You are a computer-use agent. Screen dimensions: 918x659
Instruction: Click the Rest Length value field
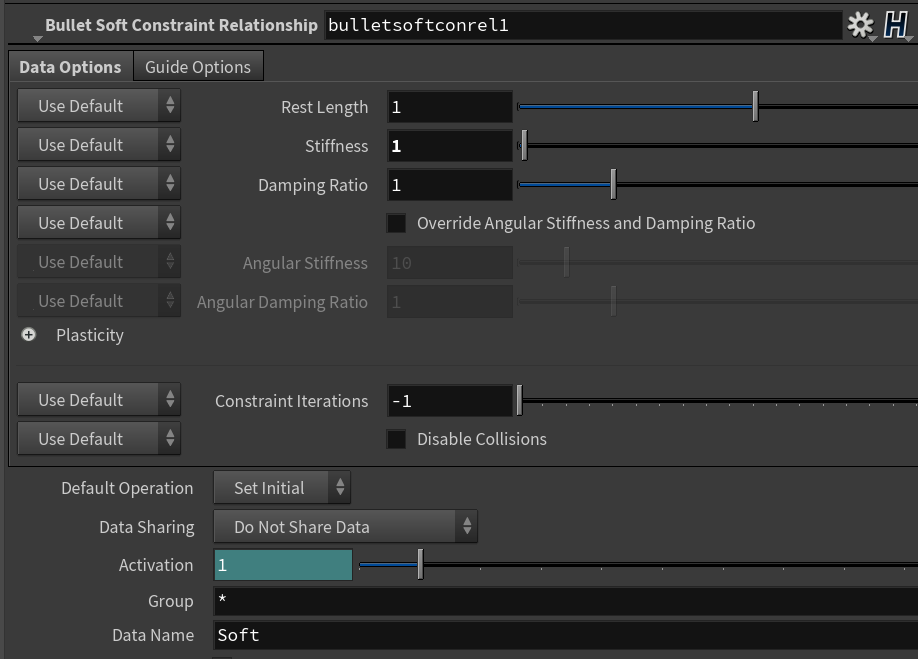[450, 107]
